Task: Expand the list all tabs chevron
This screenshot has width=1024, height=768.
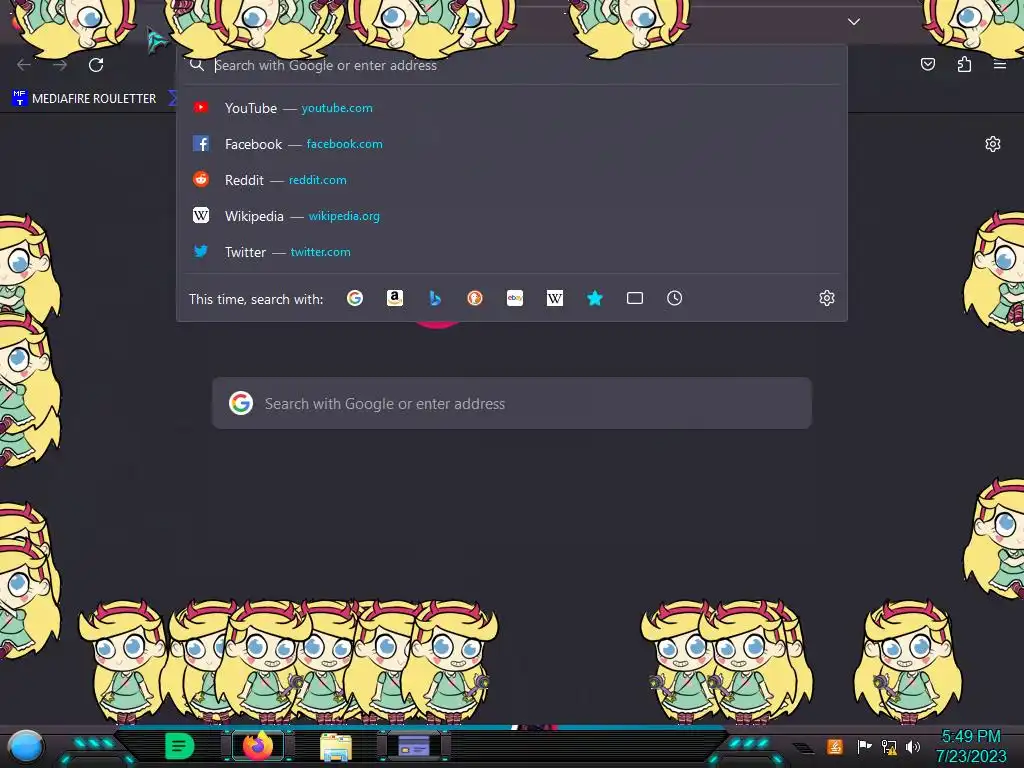Action: [x=854, y=22]
